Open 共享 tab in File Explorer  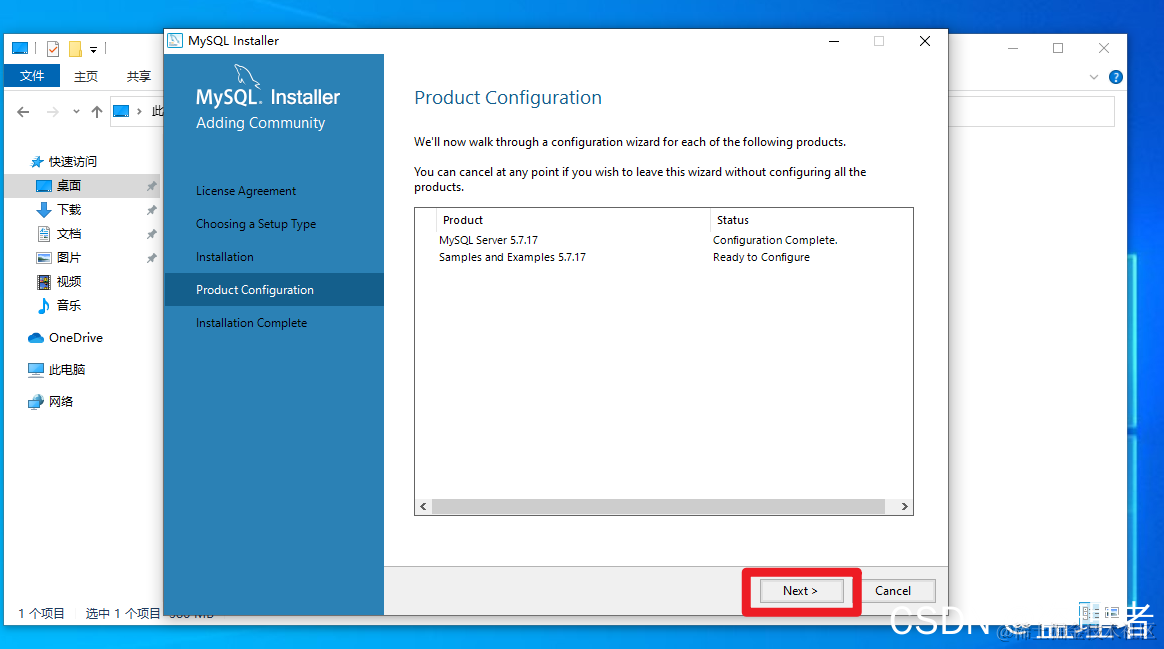click(x=139, y=76)
